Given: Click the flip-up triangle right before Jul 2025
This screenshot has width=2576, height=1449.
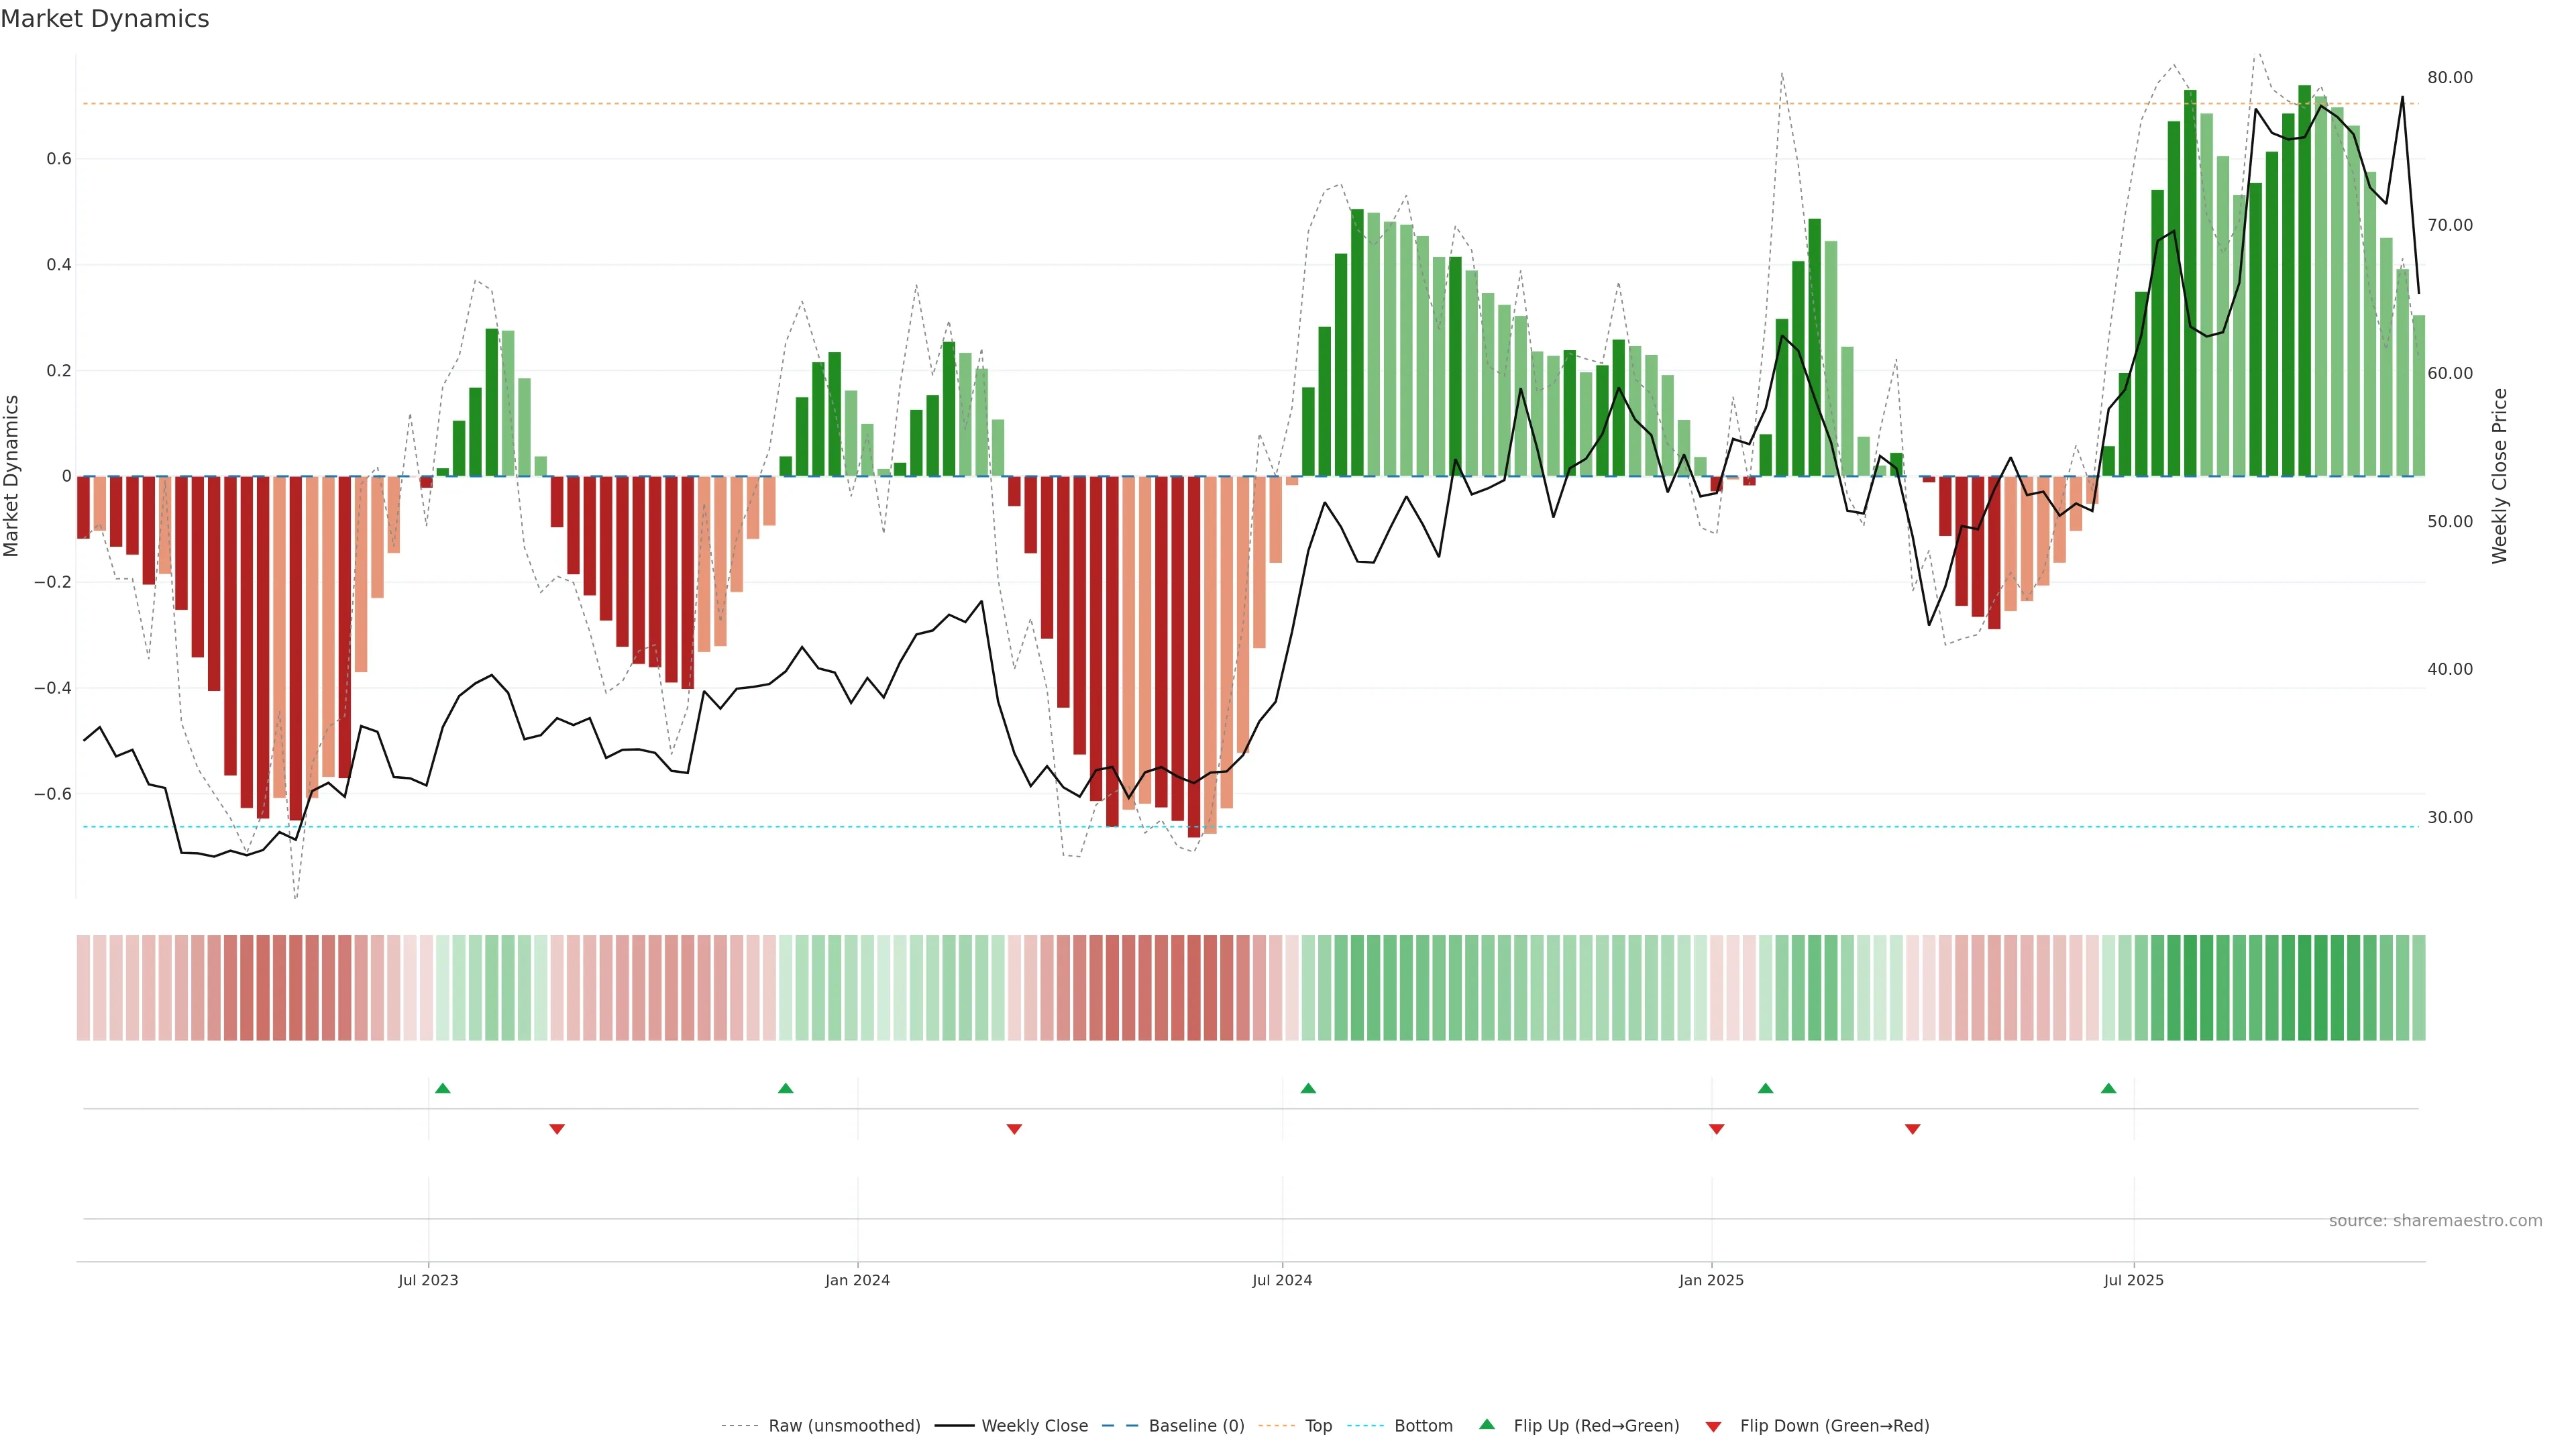Looking at the screenshot, I should coord(2108,1088).
